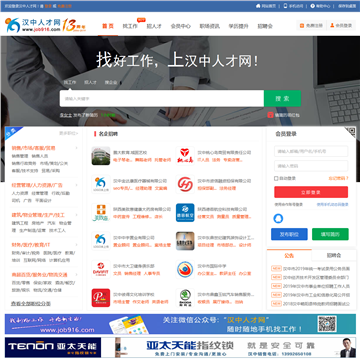Click the Skoda car dealer logo
Screen dimensions: 360x360
coord(185,298)
